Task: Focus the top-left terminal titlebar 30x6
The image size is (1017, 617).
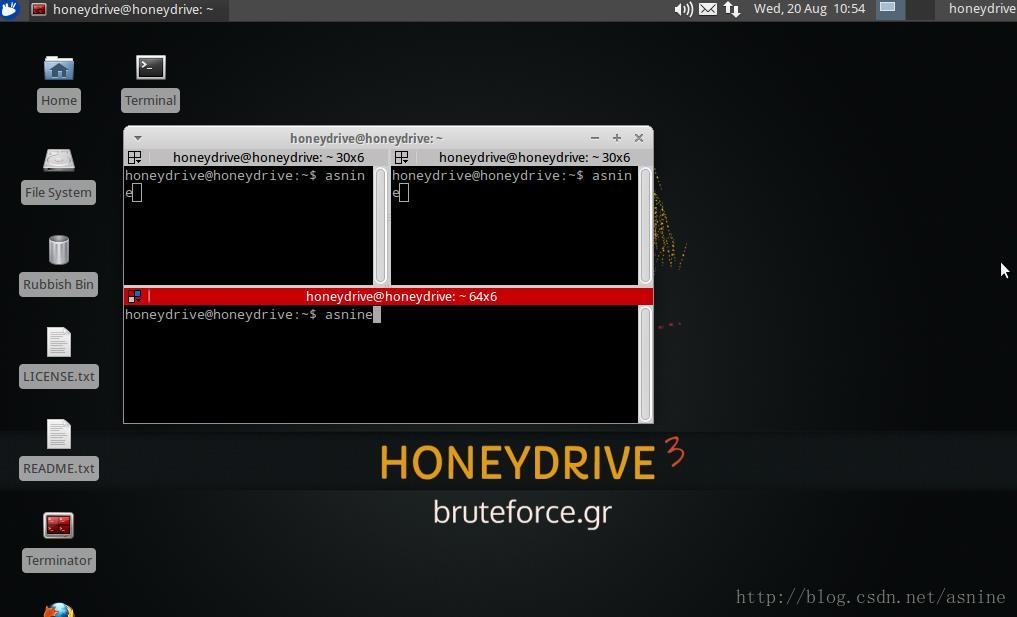Action: click(x=268, y=158)
